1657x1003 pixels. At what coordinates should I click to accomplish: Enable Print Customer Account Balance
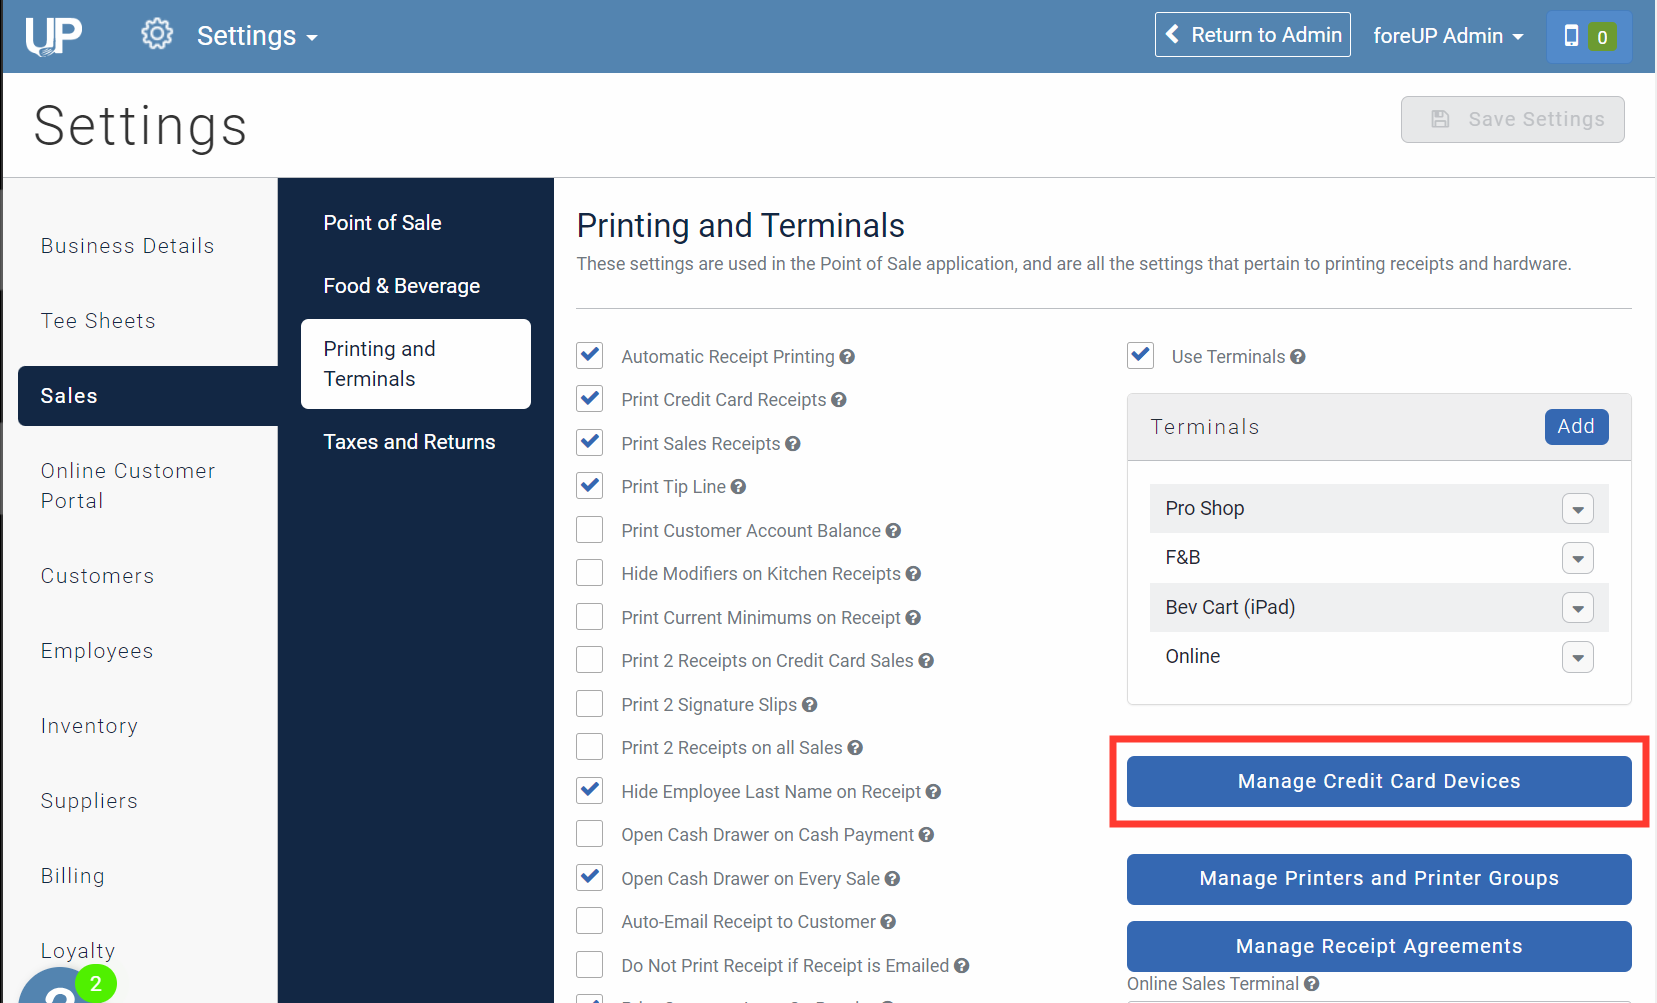point(589,529)
